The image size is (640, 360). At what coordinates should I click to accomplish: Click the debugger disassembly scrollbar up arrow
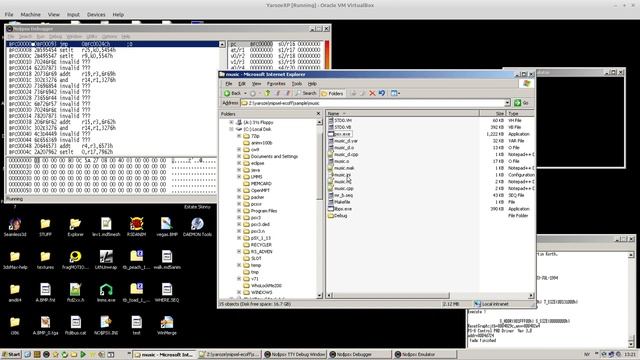pyautogui.click(x=222, y=44)
